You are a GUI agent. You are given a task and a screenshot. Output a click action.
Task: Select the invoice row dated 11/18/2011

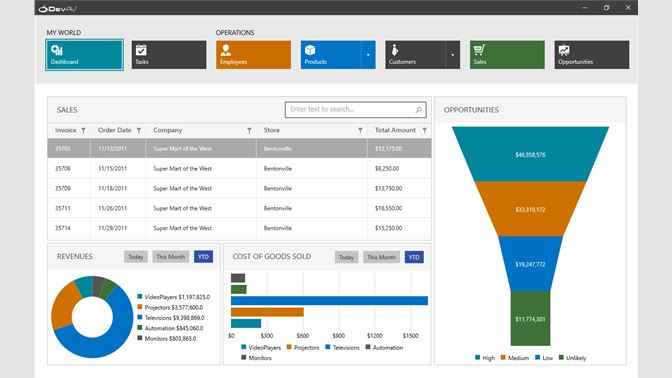tap(240, 188)
